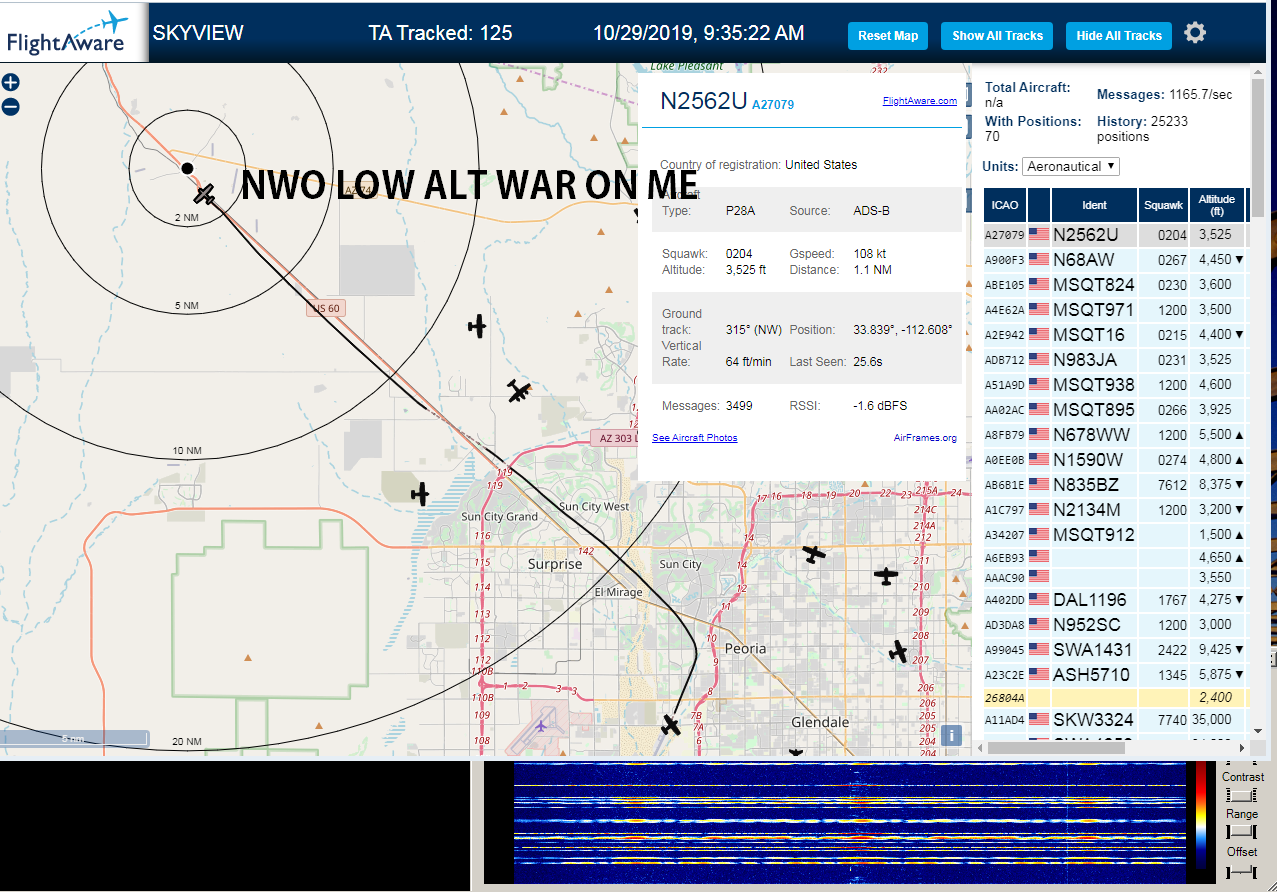Sort the table by the ICAO column header
The width and height of the screenshot is (1277, 893).
(1005, 205)
